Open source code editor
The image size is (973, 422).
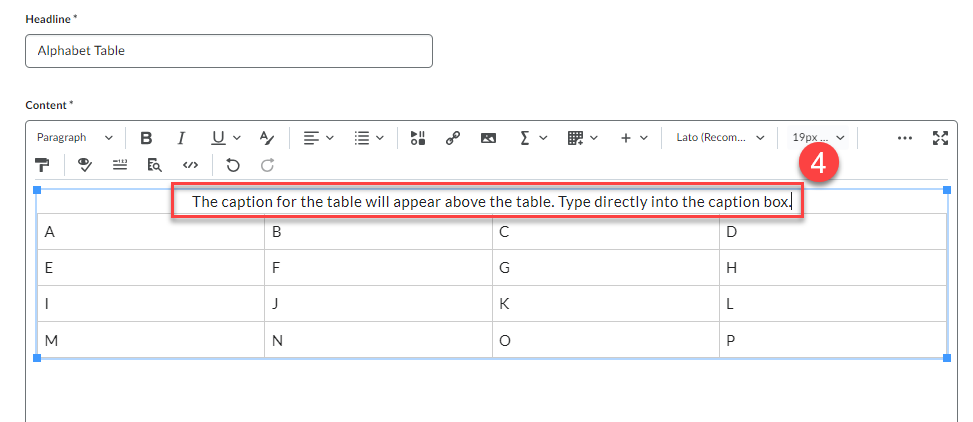click(x=190, y=165)
